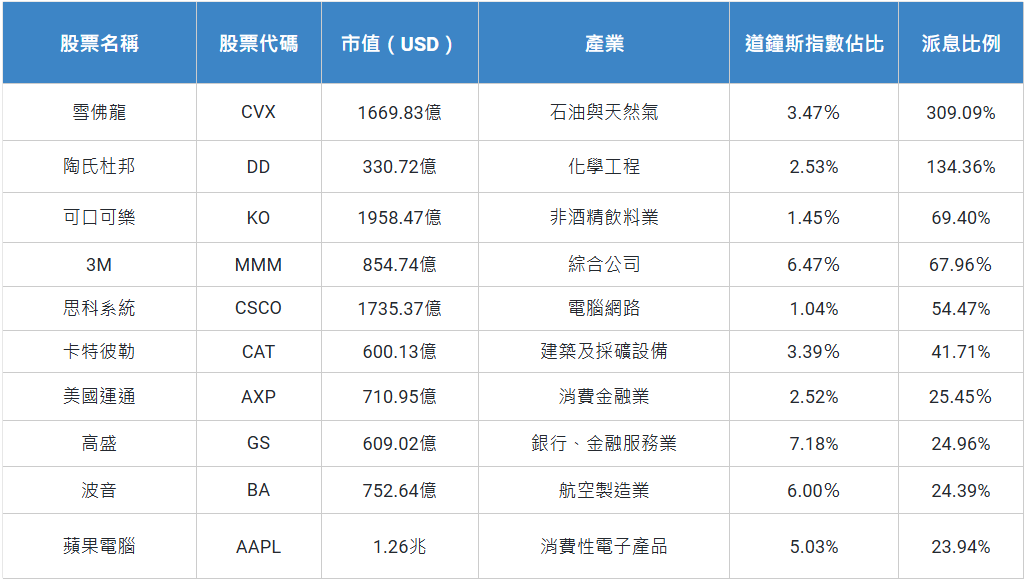Click the 道鐘斯指數佔比 column header
This screenshot has width=1026, height=581.
(x=814, y=43)
